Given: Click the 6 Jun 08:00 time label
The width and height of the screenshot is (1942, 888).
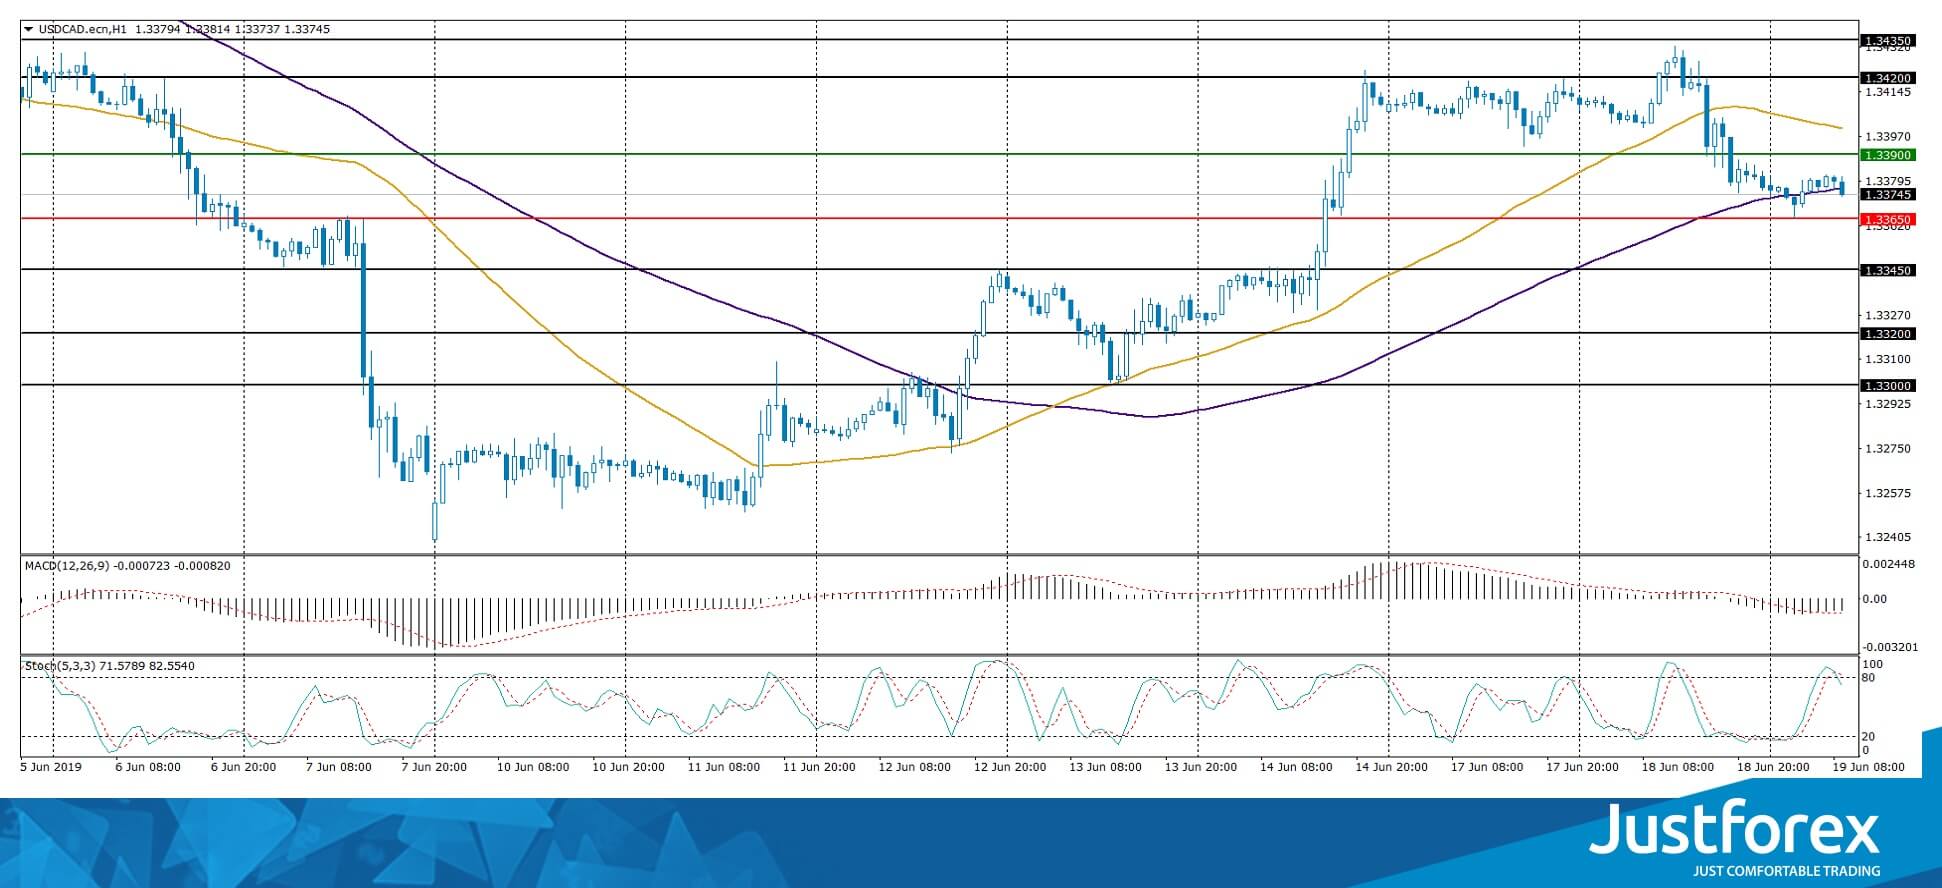Looking at the screenshot, I should tap(148, 768).
